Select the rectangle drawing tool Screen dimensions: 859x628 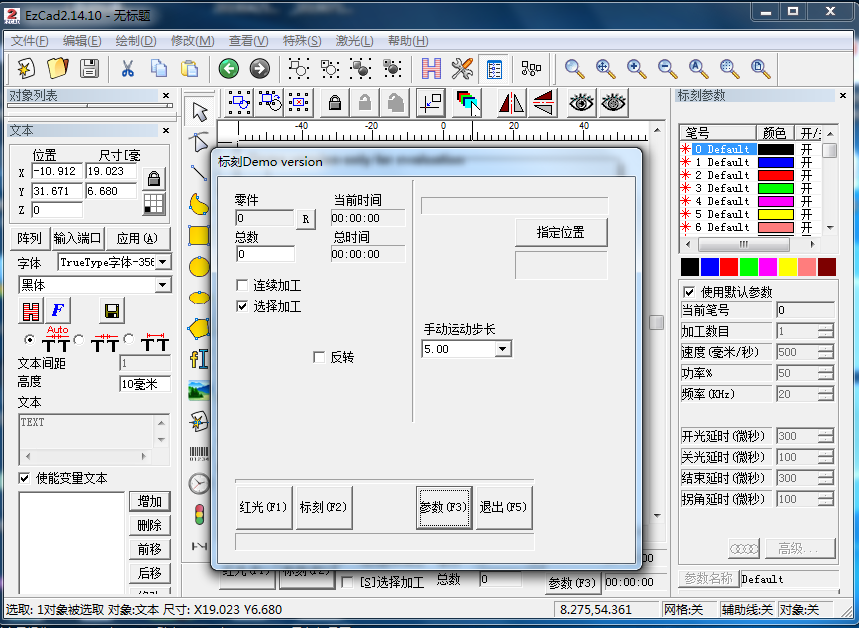[199, 236]
